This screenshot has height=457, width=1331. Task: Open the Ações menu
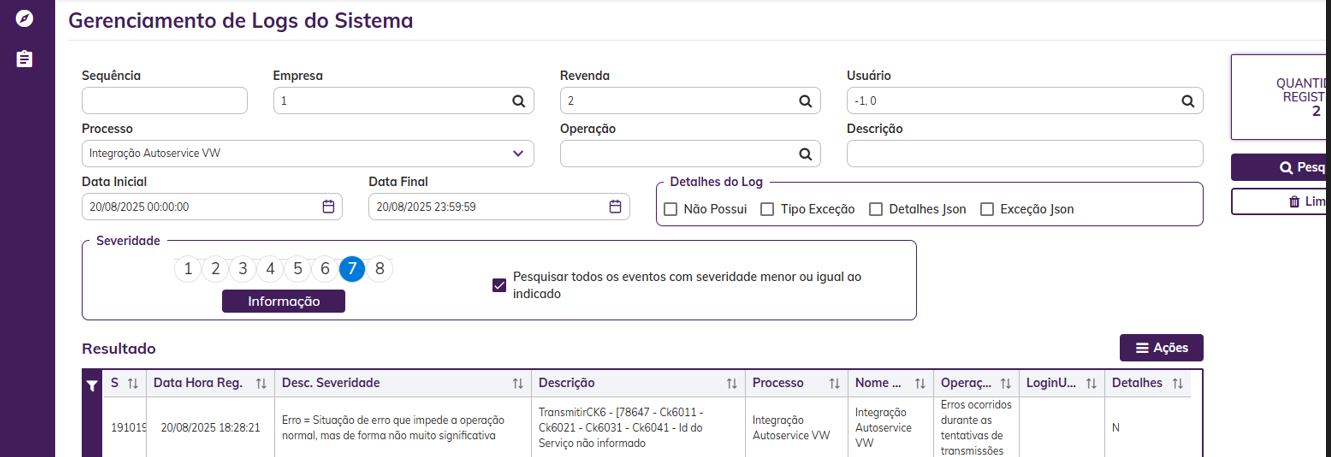point(1161,348)
